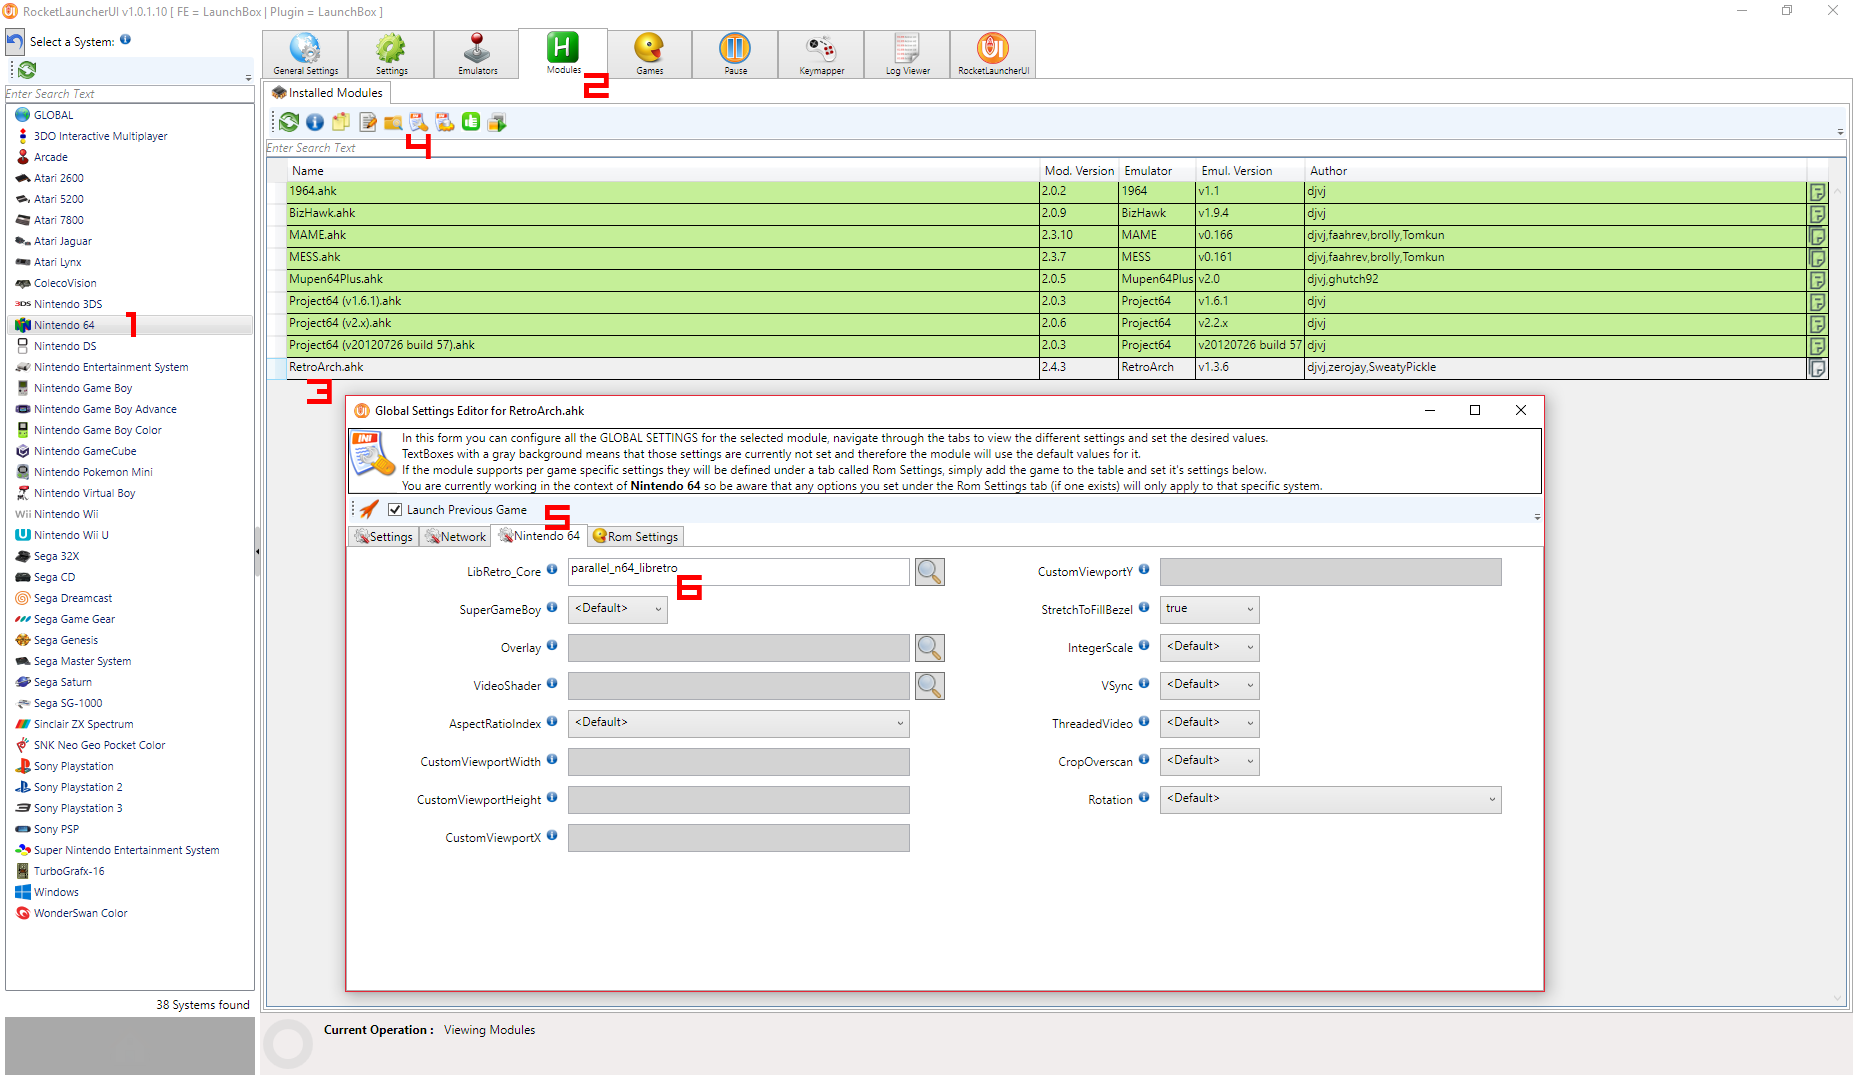1858x1080 pixels.
Task: Expand the StretchToFillBezel dropdown
Action: [x=1209, y=609]
